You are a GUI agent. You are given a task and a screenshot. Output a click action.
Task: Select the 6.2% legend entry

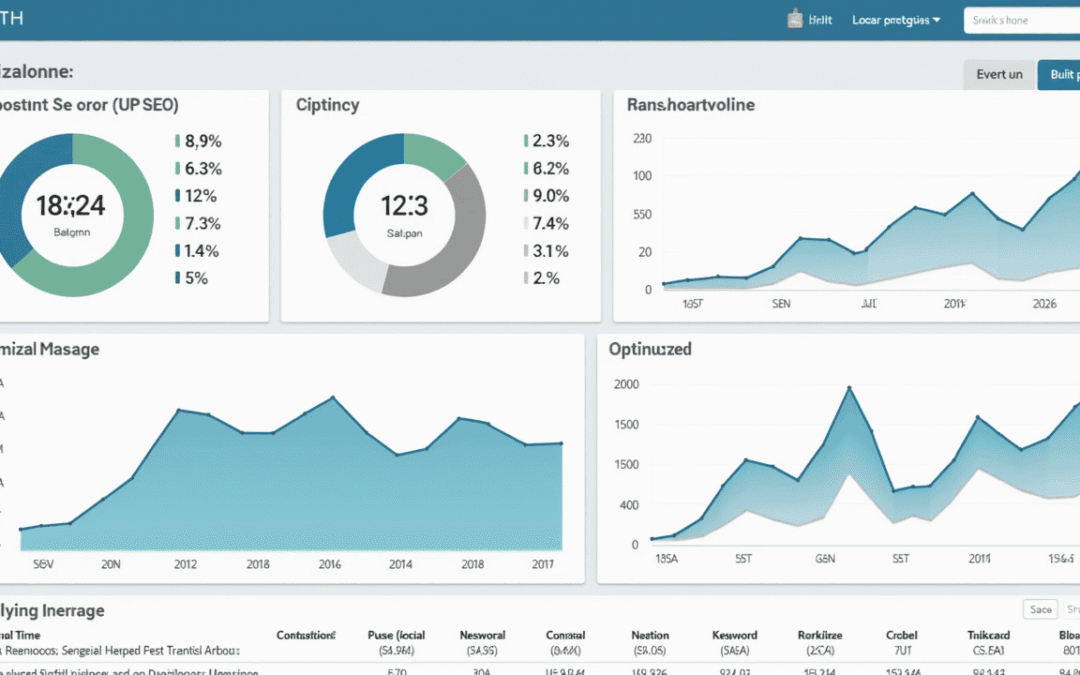547,169
